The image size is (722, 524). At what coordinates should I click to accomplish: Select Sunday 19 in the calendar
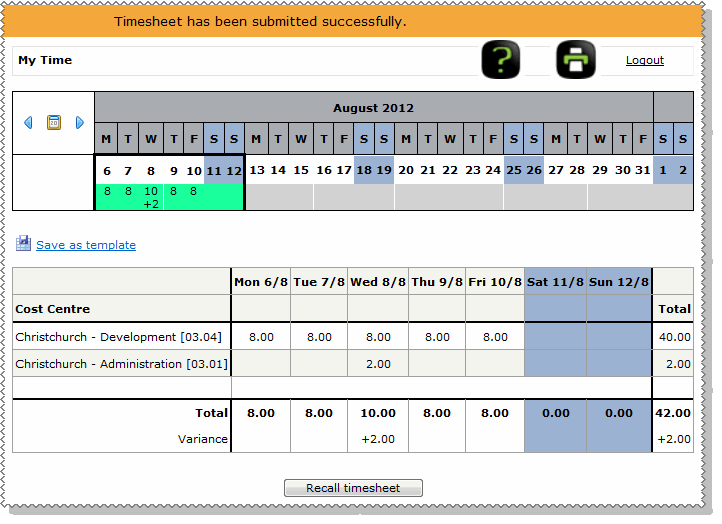[x=384, y=170]
